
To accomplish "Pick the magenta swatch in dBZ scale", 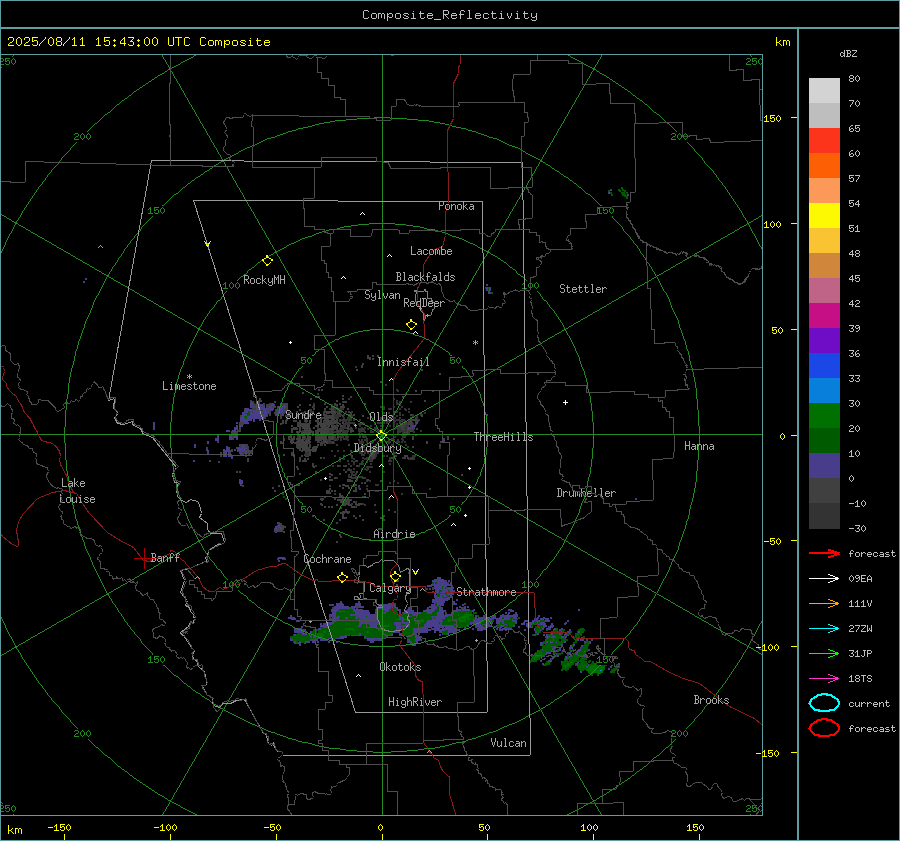I will click(824, 315).
